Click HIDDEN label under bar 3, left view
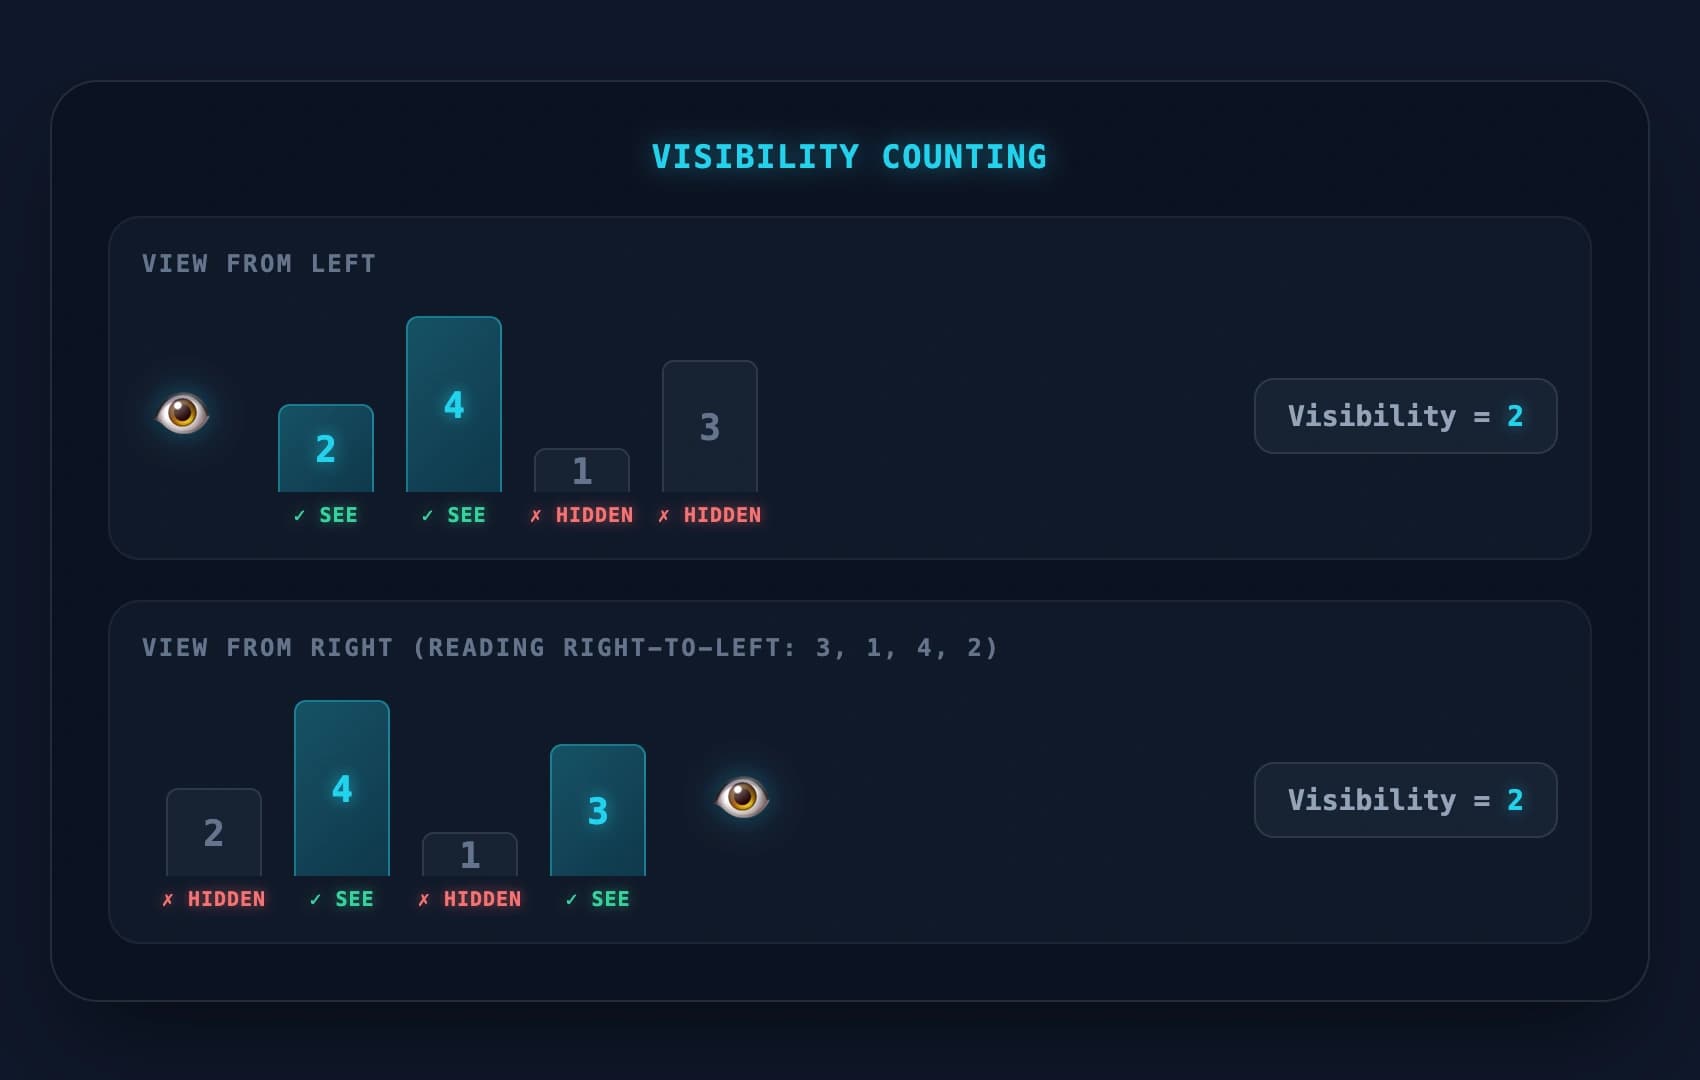 710,515
